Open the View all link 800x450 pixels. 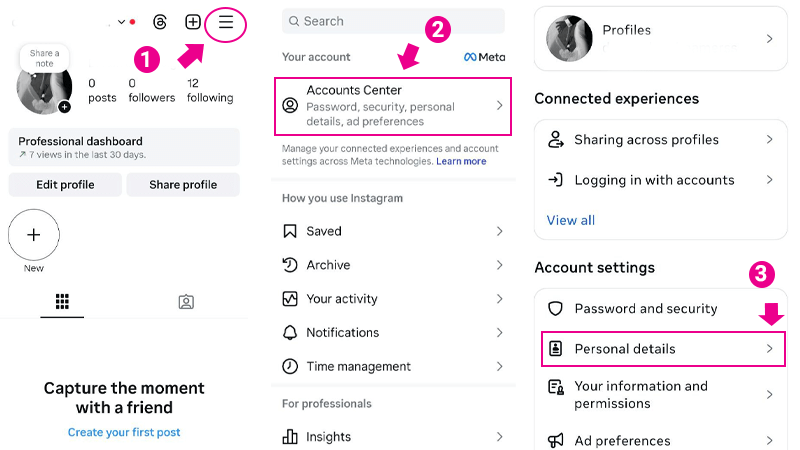tap(570, 220)
